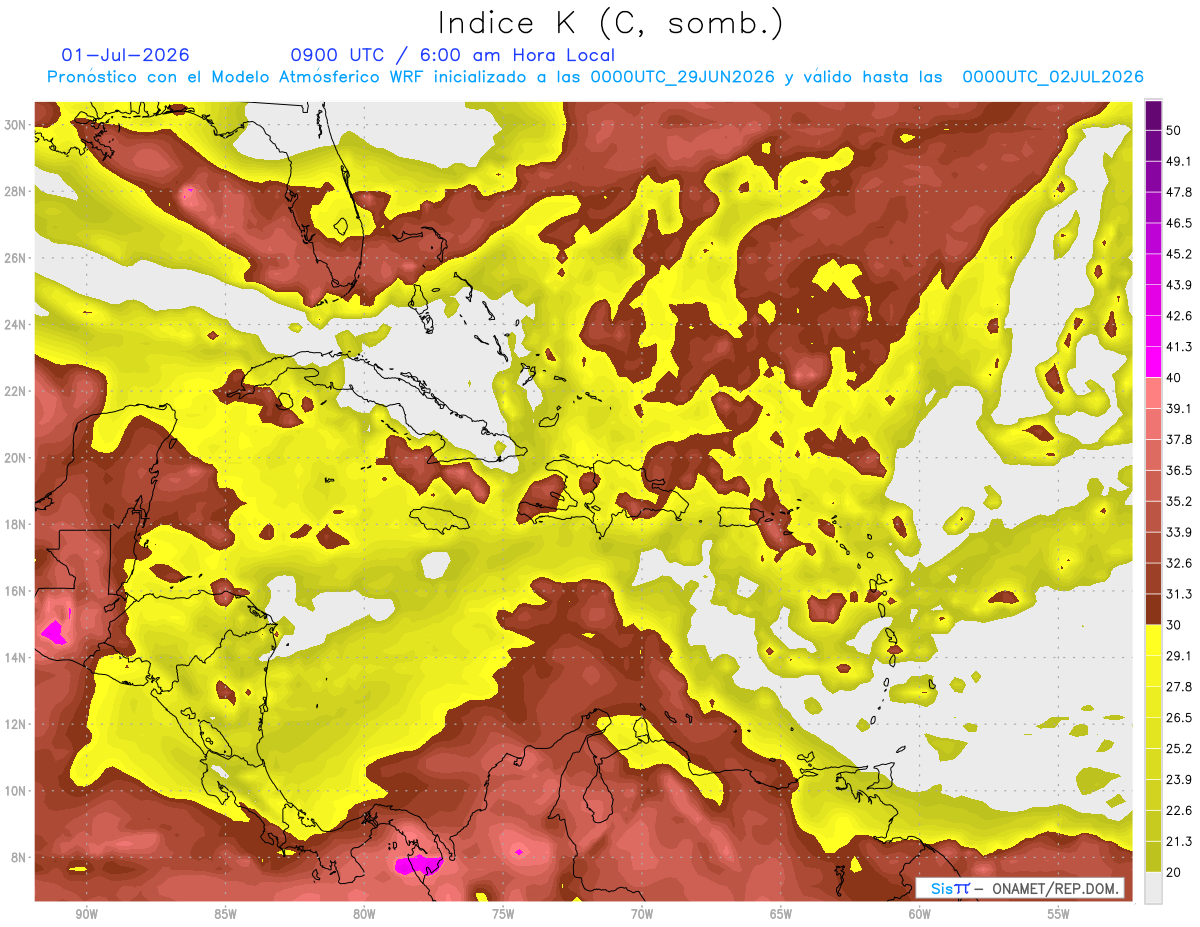Image resolution: width=1200 pixels, height=927 pixels.
Task: Click the colorbar label '26.5'
Action: pos(1178,717)
